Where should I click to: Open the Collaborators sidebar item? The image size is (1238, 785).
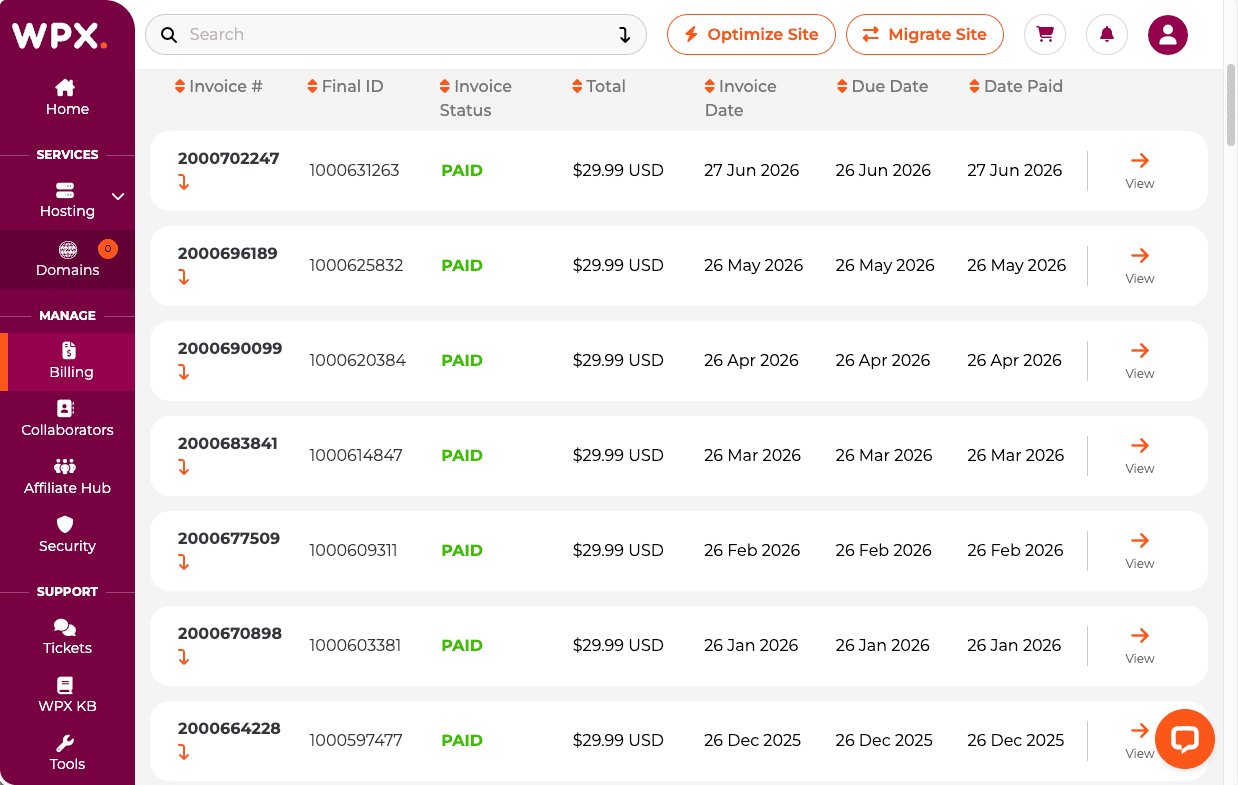(x=67, y=419)
